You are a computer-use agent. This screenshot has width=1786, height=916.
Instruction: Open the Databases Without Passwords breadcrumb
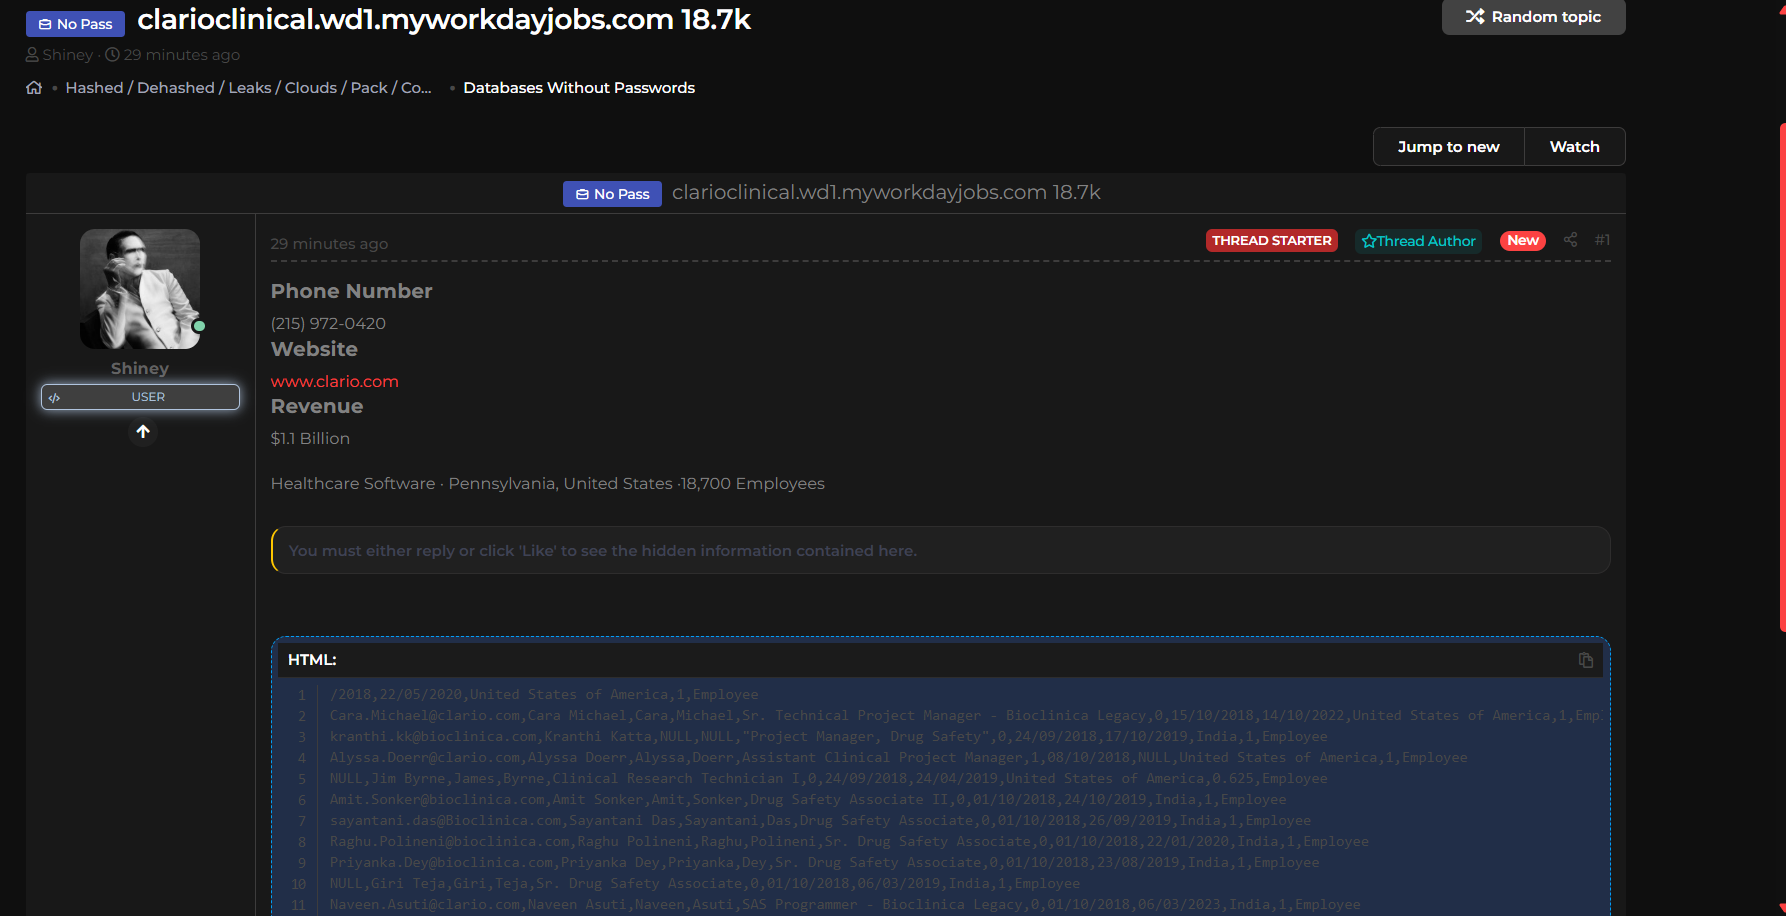coord(578,88)
